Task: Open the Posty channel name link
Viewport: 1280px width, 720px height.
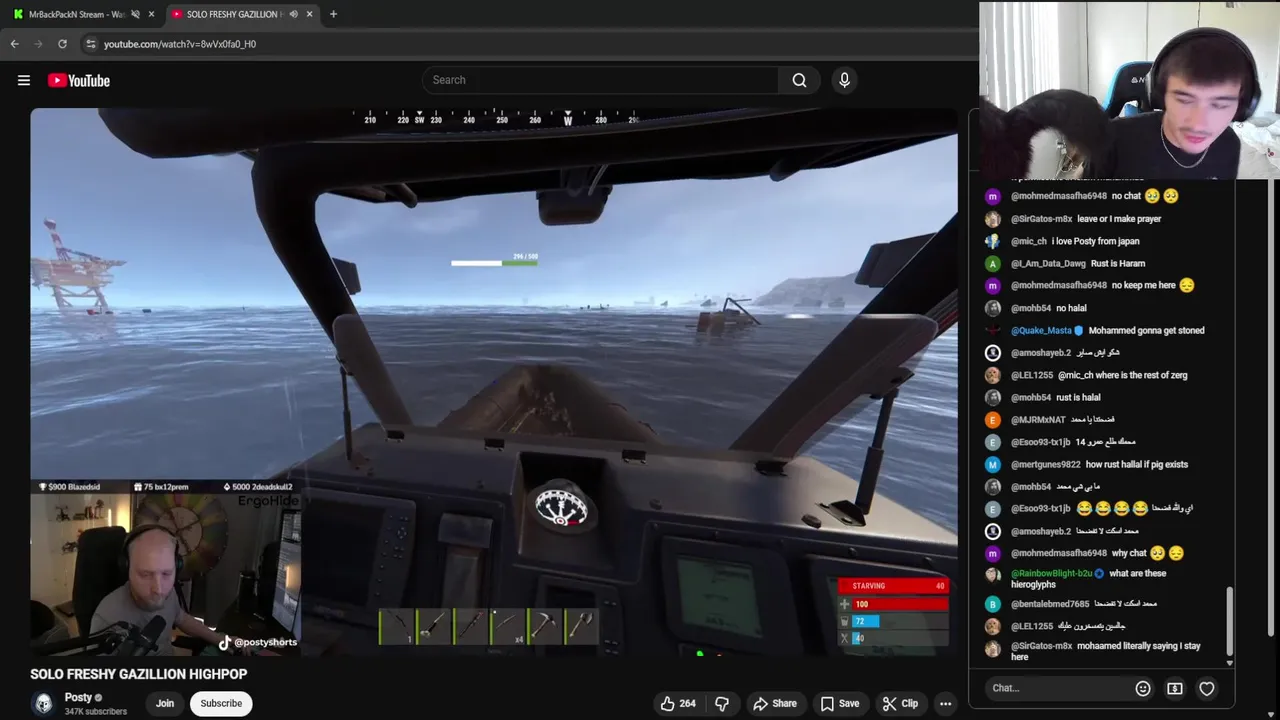Action: [78, 697]
